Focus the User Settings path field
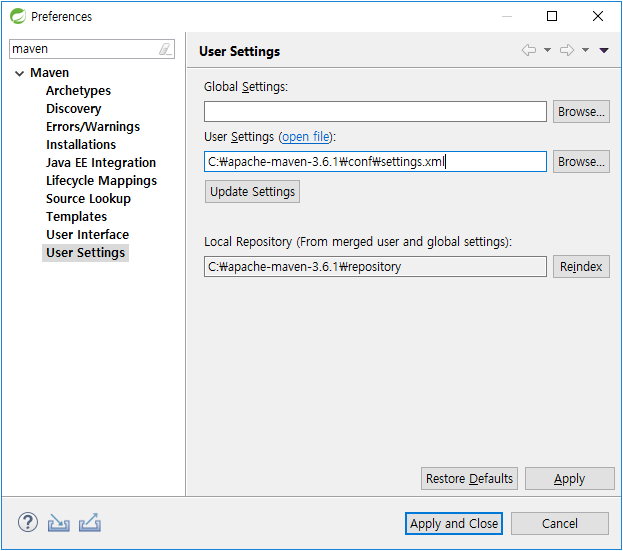Image resolution: width=623 pixels, height=551 pixels. pos(375,162)
